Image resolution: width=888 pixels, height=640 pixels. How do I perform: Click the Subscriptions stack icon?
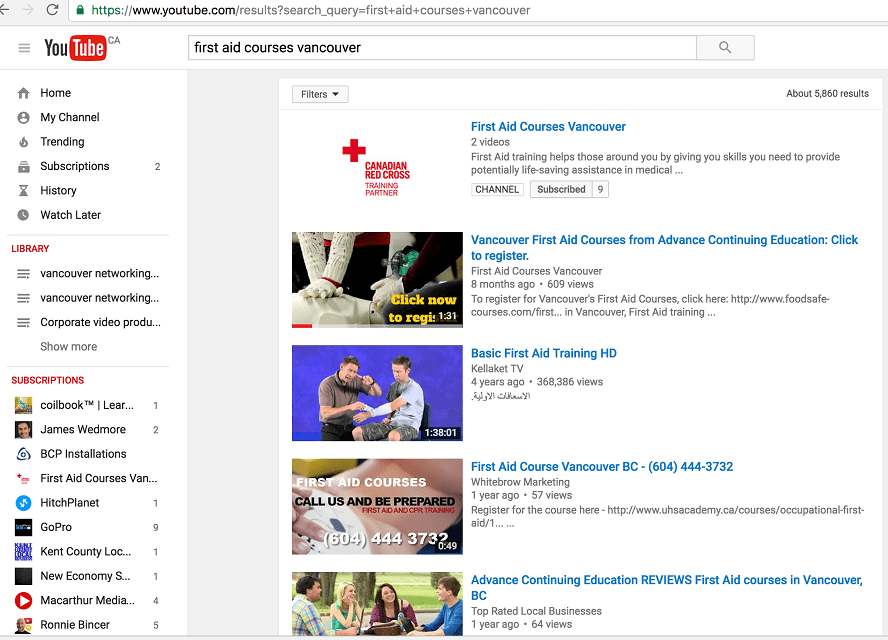point(23,167)
